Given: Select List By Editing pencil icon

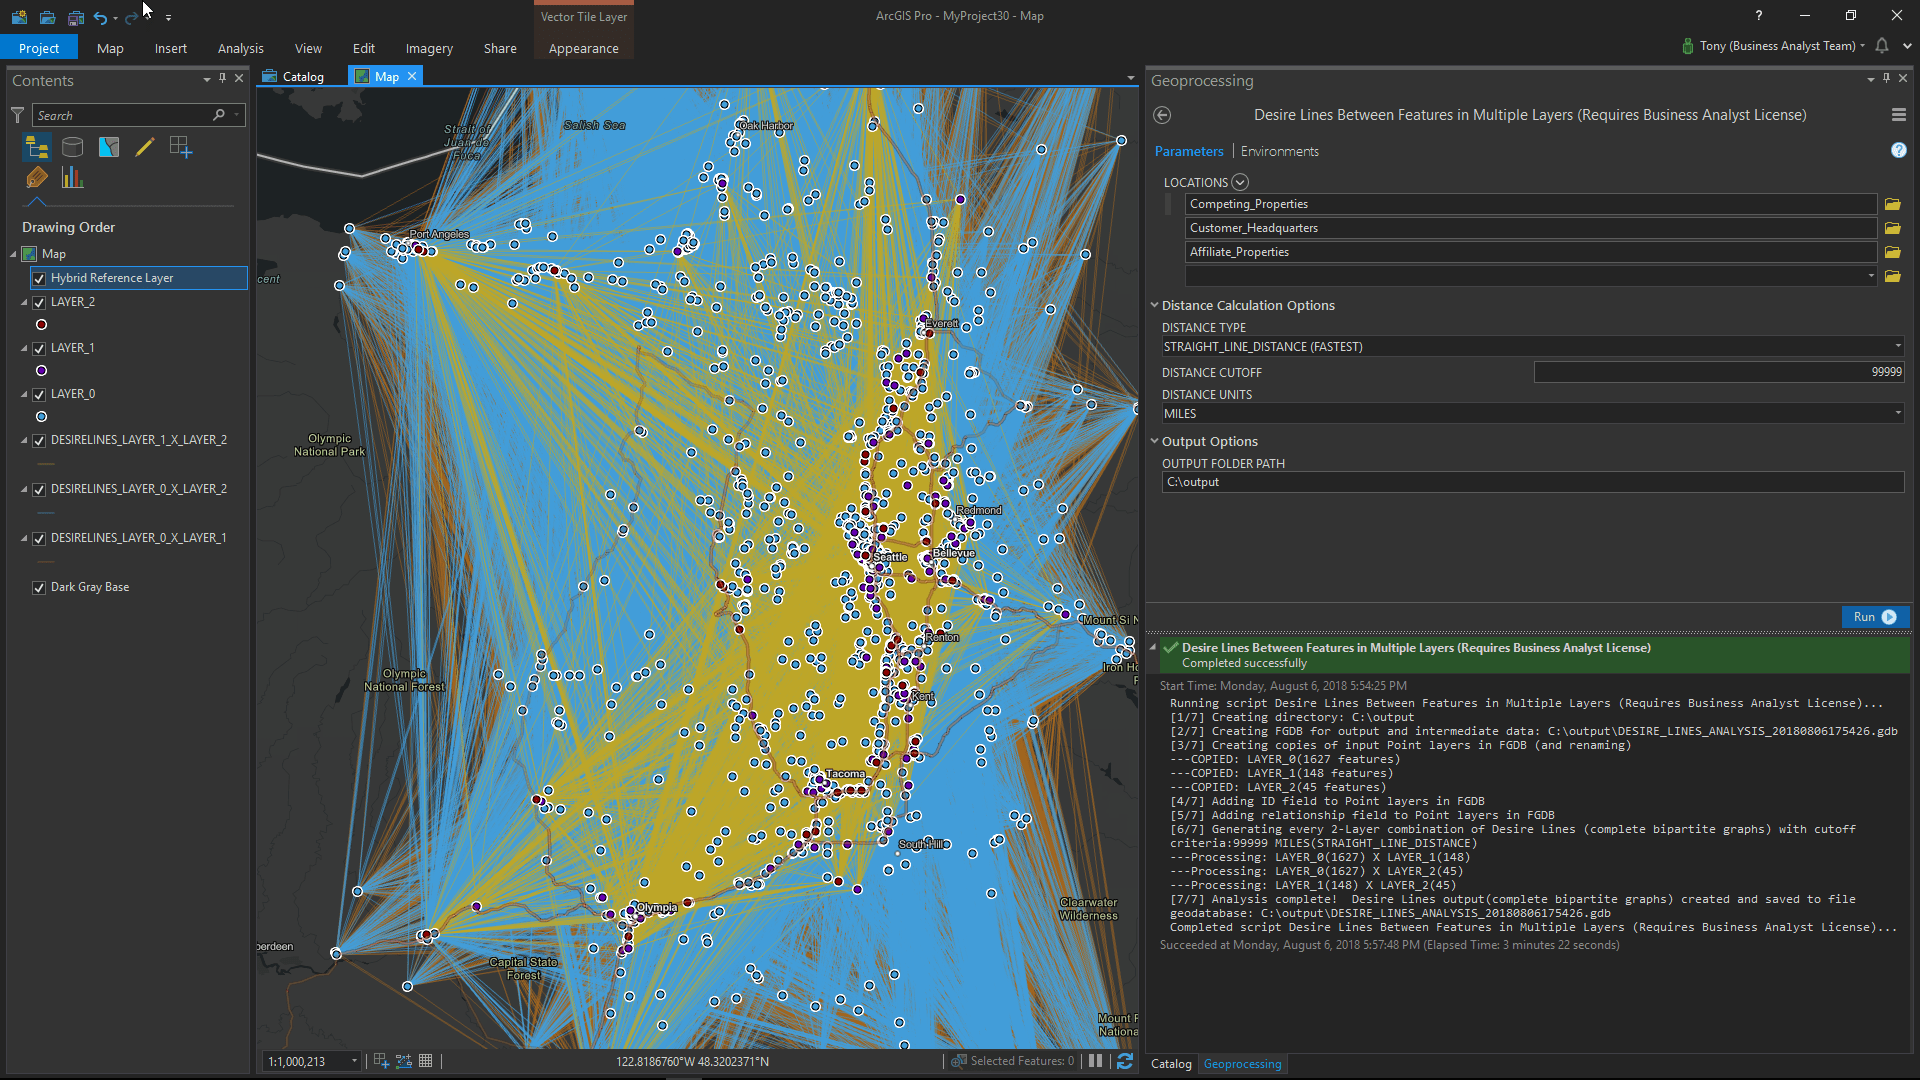Looking at the screenshot, I should click(x=145, y=148).
